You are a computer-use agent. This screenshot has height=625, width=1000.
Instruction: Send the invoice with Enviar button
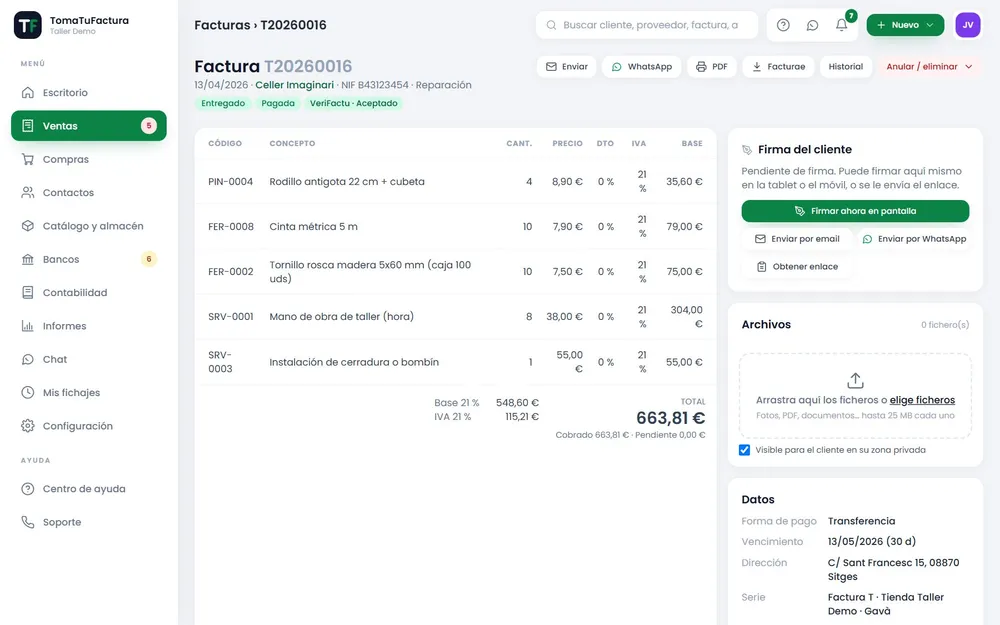click(566, 66)
